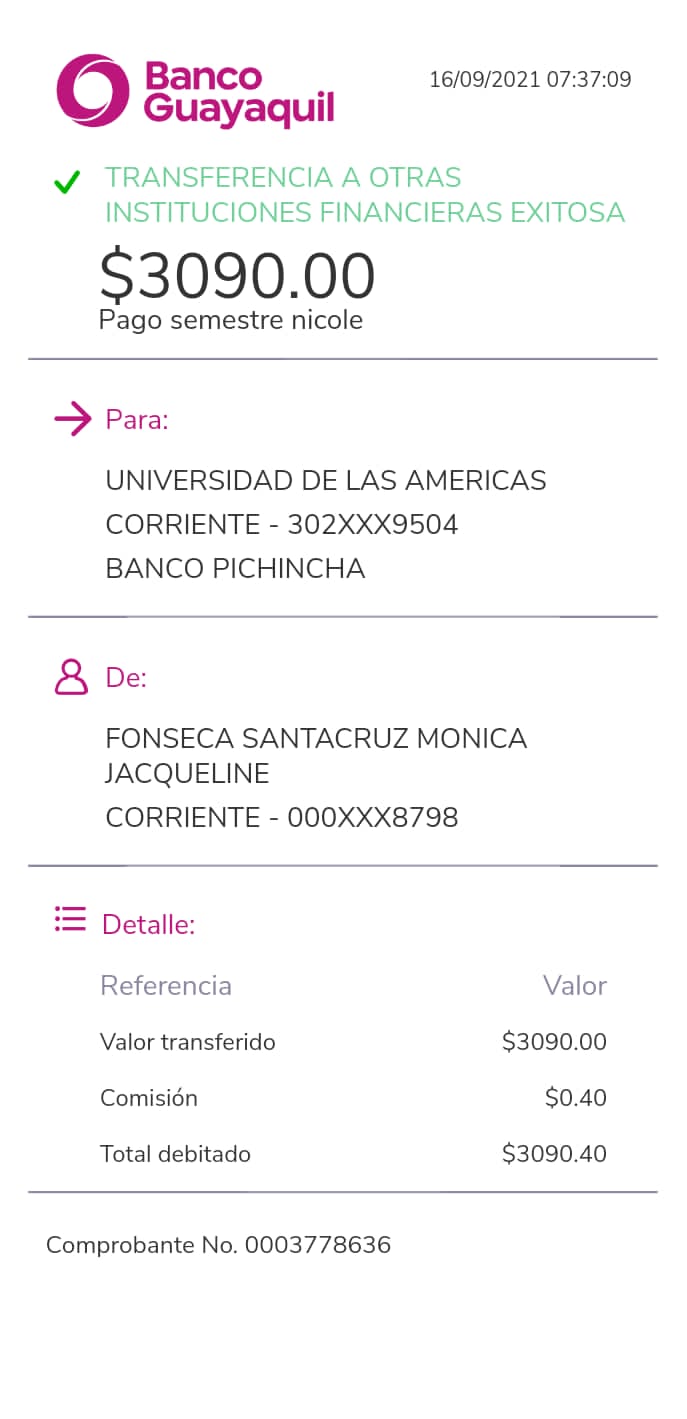
Task: Click the Banco Guayaquil swirl logo
Action: (x=93, y=91)
